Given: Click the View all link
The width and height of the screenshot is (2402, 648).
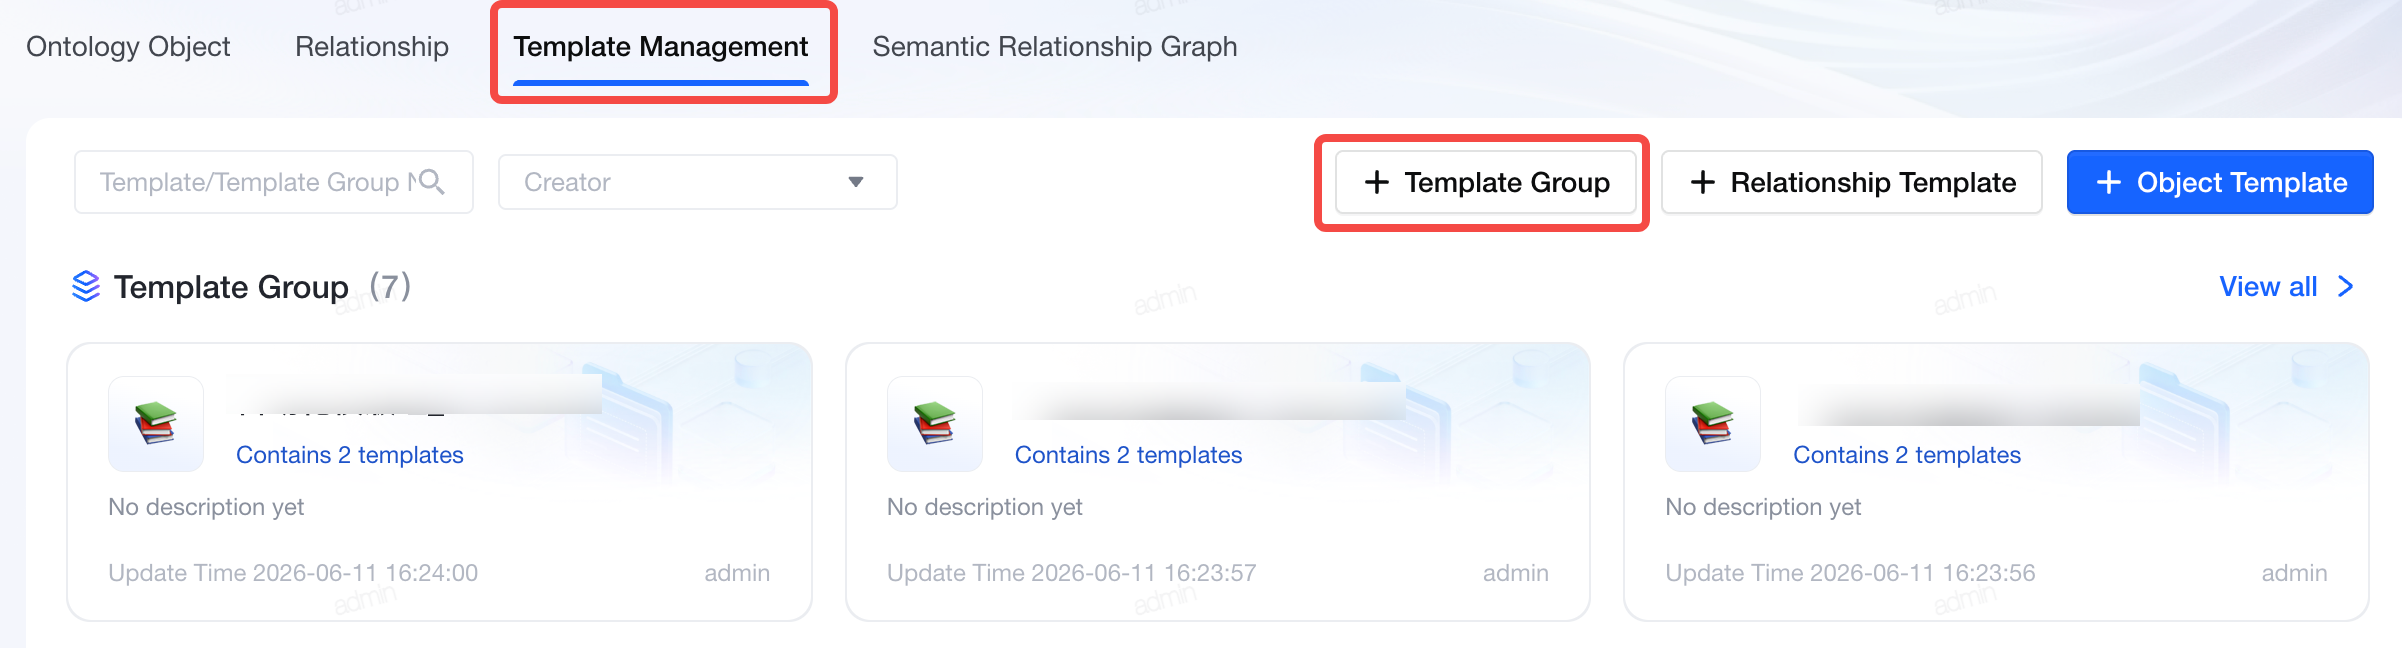Looking at the screenshot, I should click(x=2268, y=287).
